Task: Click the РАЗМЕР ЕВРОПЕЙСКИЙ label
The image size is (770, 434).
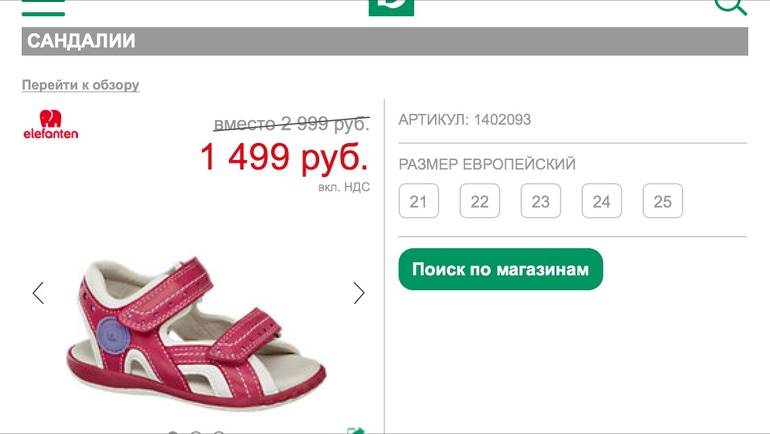Action: [487, 164]
